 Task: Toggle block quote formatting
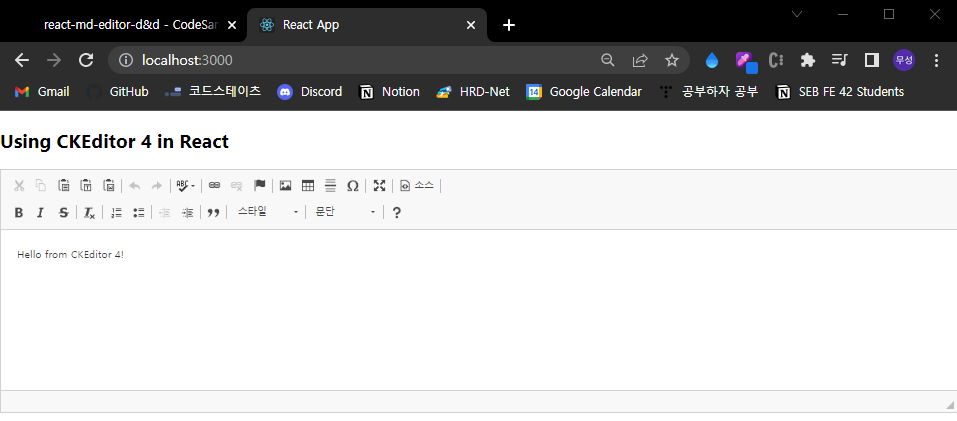pos(213,212)
